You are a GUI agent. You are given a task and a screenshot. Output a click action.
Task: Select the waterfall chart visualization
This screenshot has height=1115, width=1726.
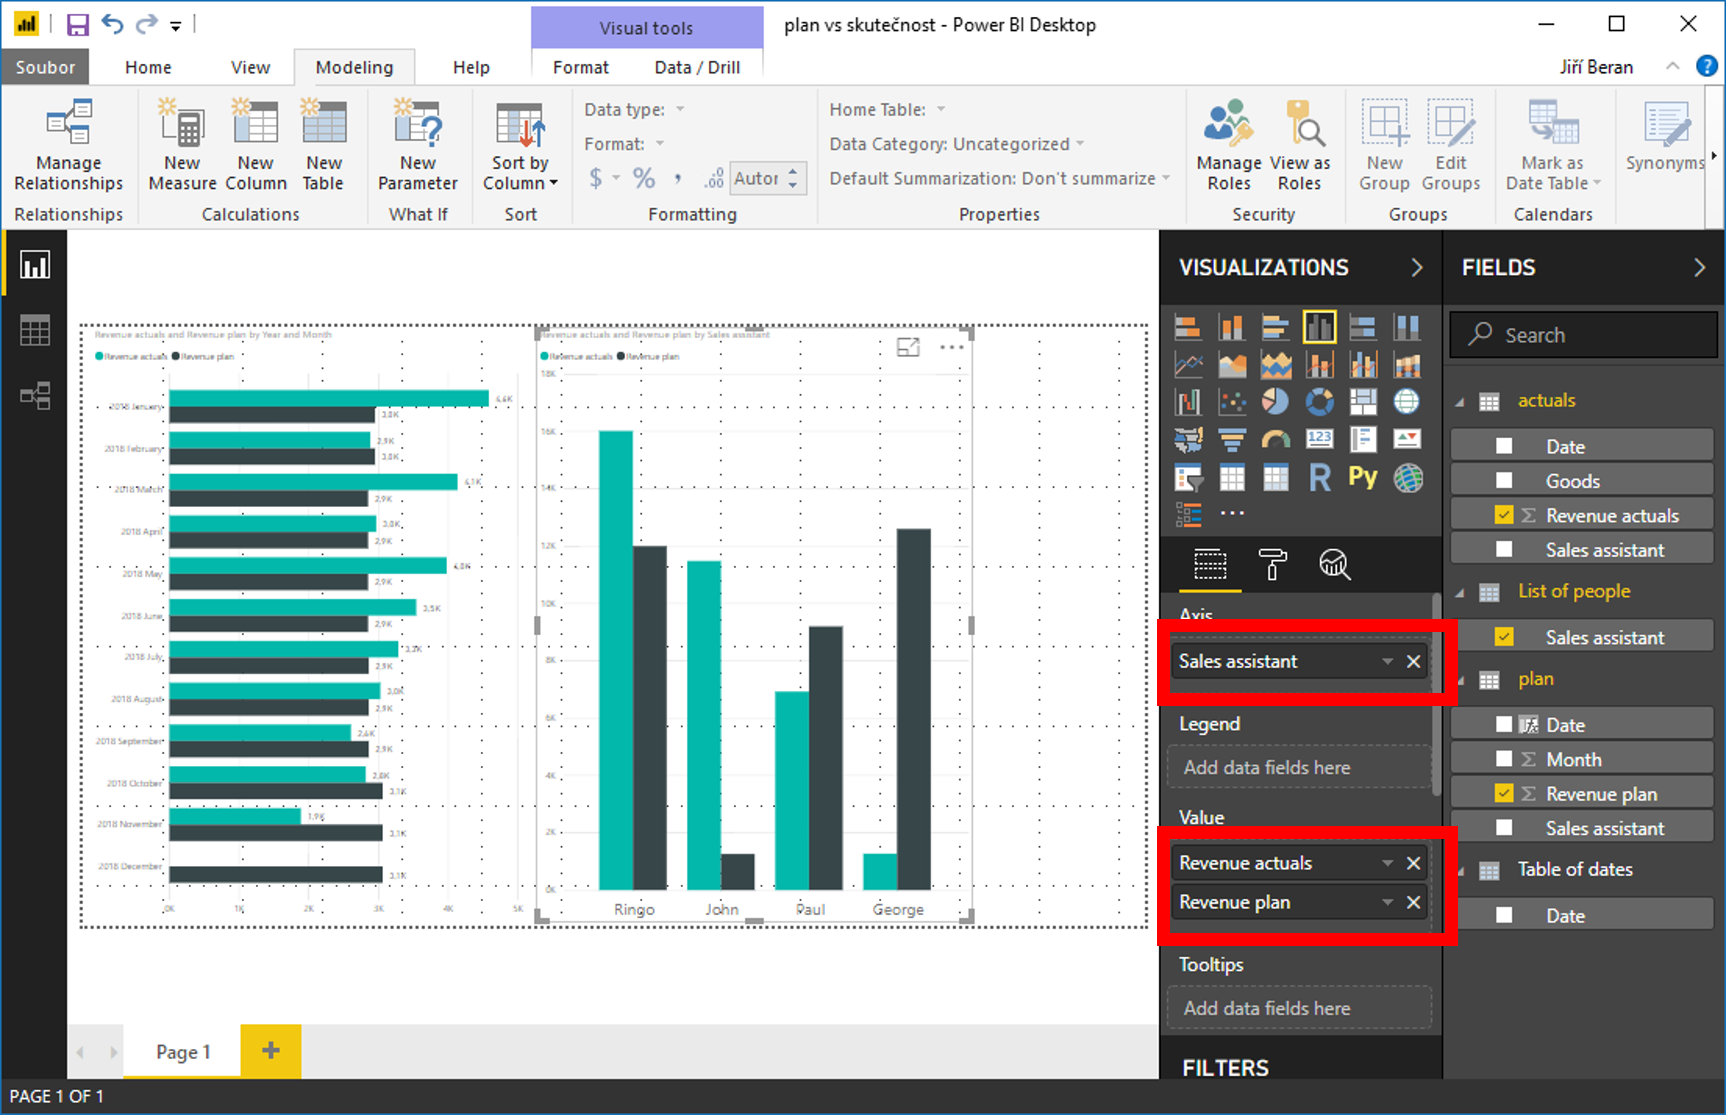click(1188, 401)
